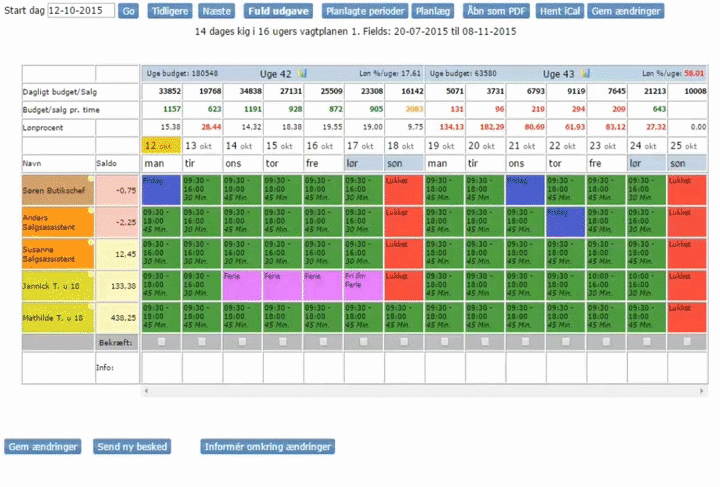This screenshot has width=720, height=487.
Task: Tick the Bekræft checkbox under 12 okt
Action: 161,341
